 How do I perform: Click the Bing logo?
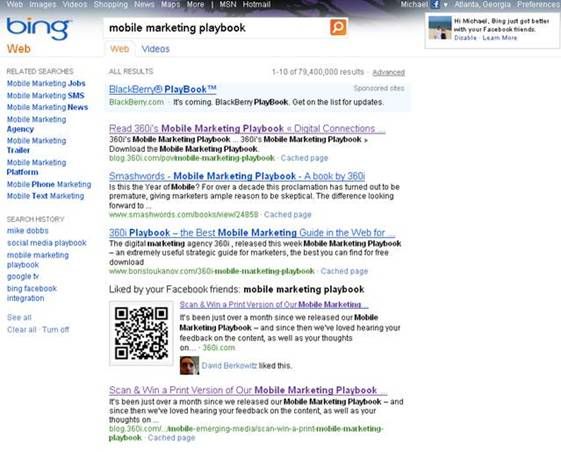pyautogui.click(x=38, y=29)
